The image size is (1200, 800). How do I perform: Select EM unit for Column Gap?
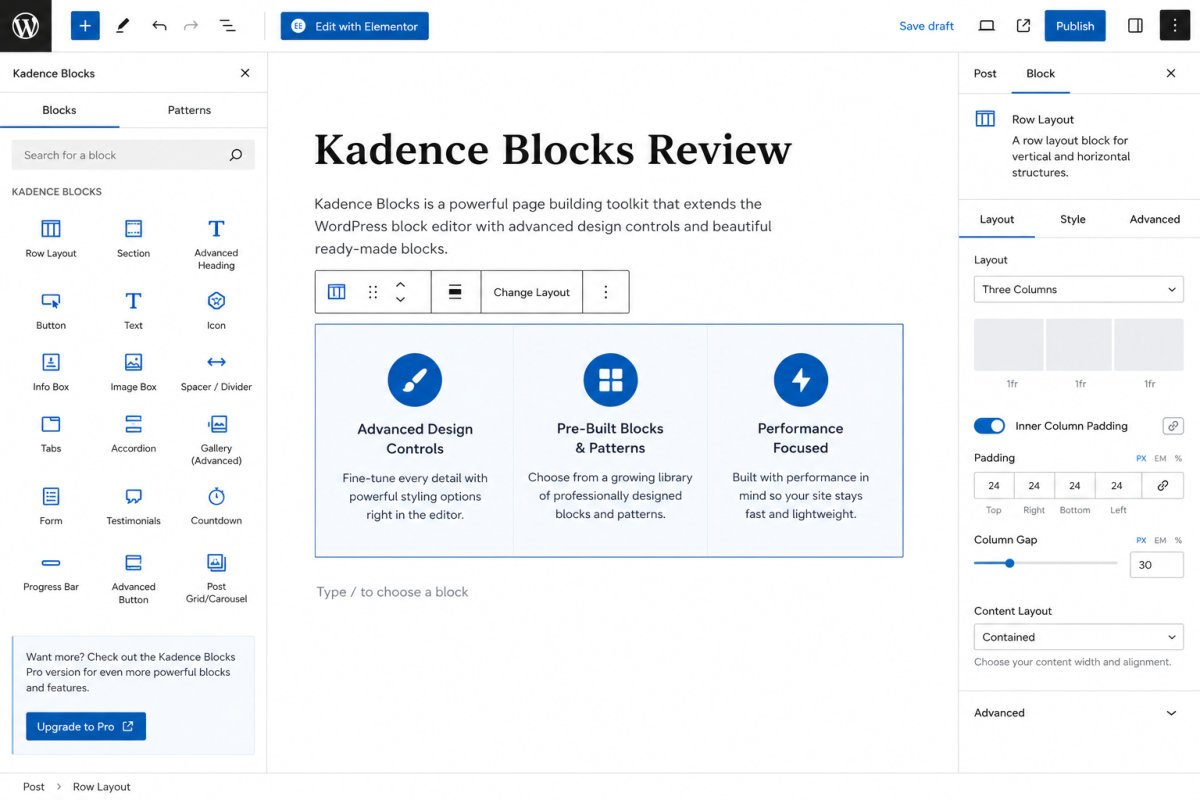tap(1160, 540)
